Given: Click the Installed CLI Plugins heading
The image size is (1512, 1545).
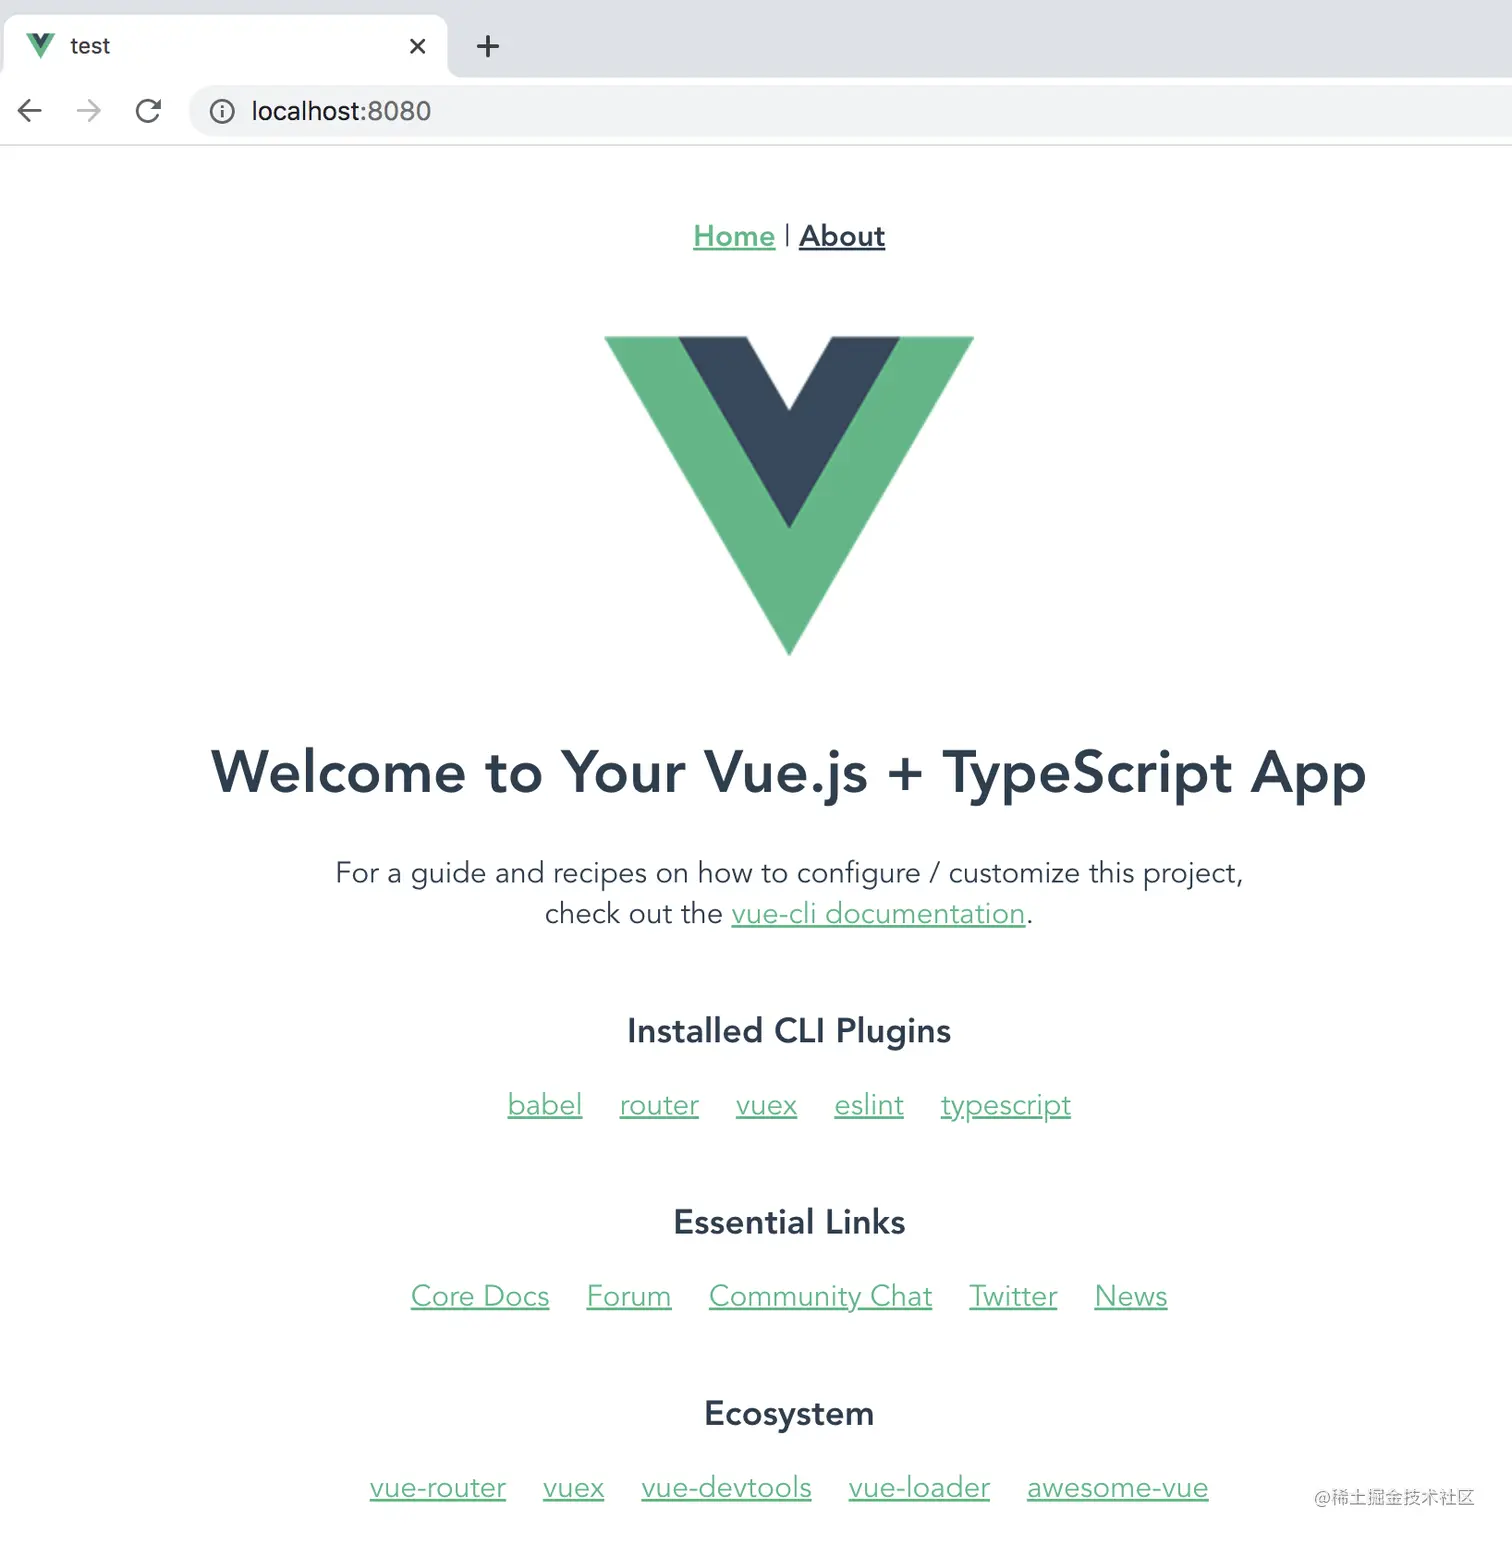Looking at the screenshot, I should pyautogui.click(x=789, y=1031).
